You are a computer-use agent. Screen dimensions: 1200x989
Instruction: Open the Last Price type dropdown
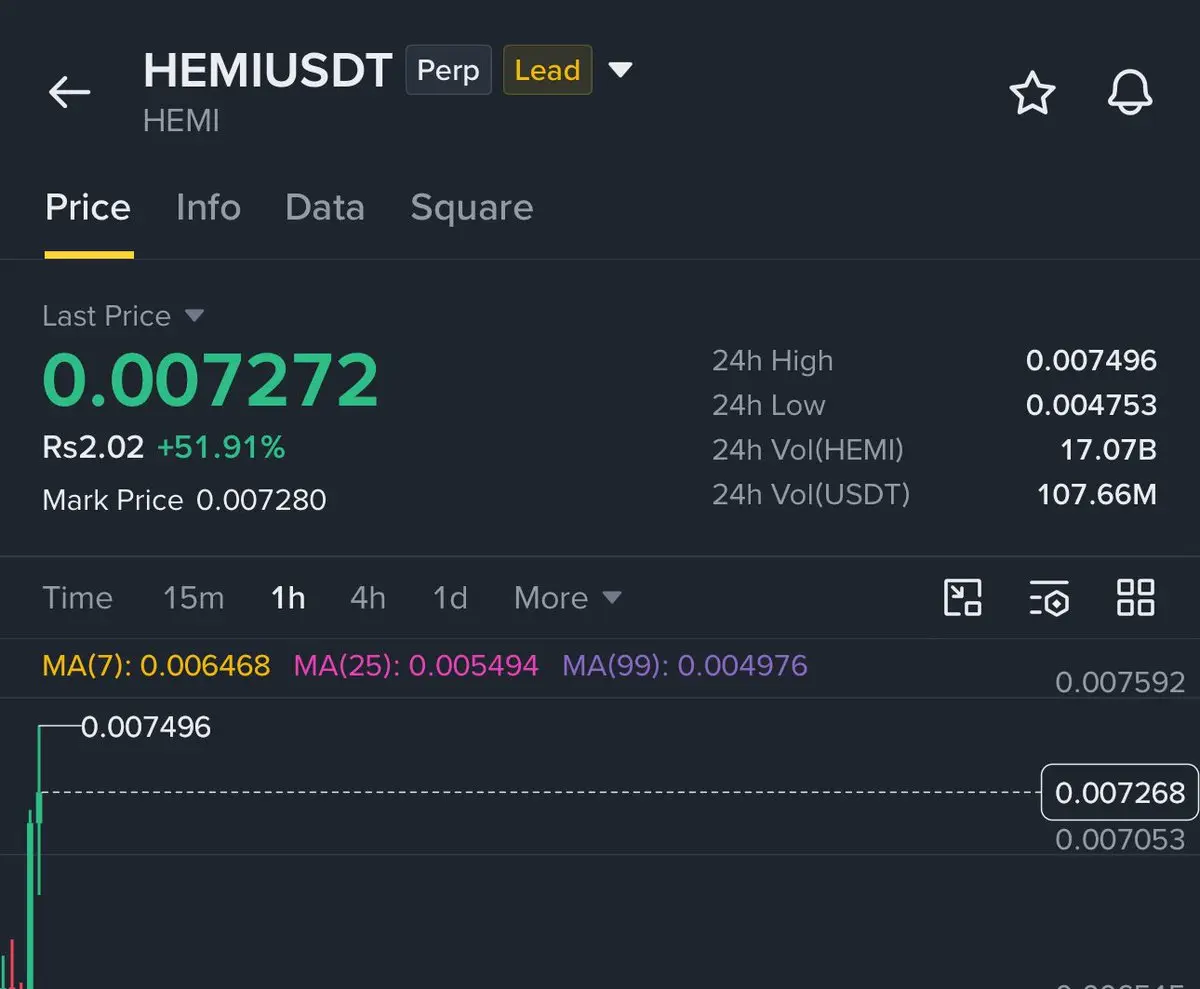195,316
